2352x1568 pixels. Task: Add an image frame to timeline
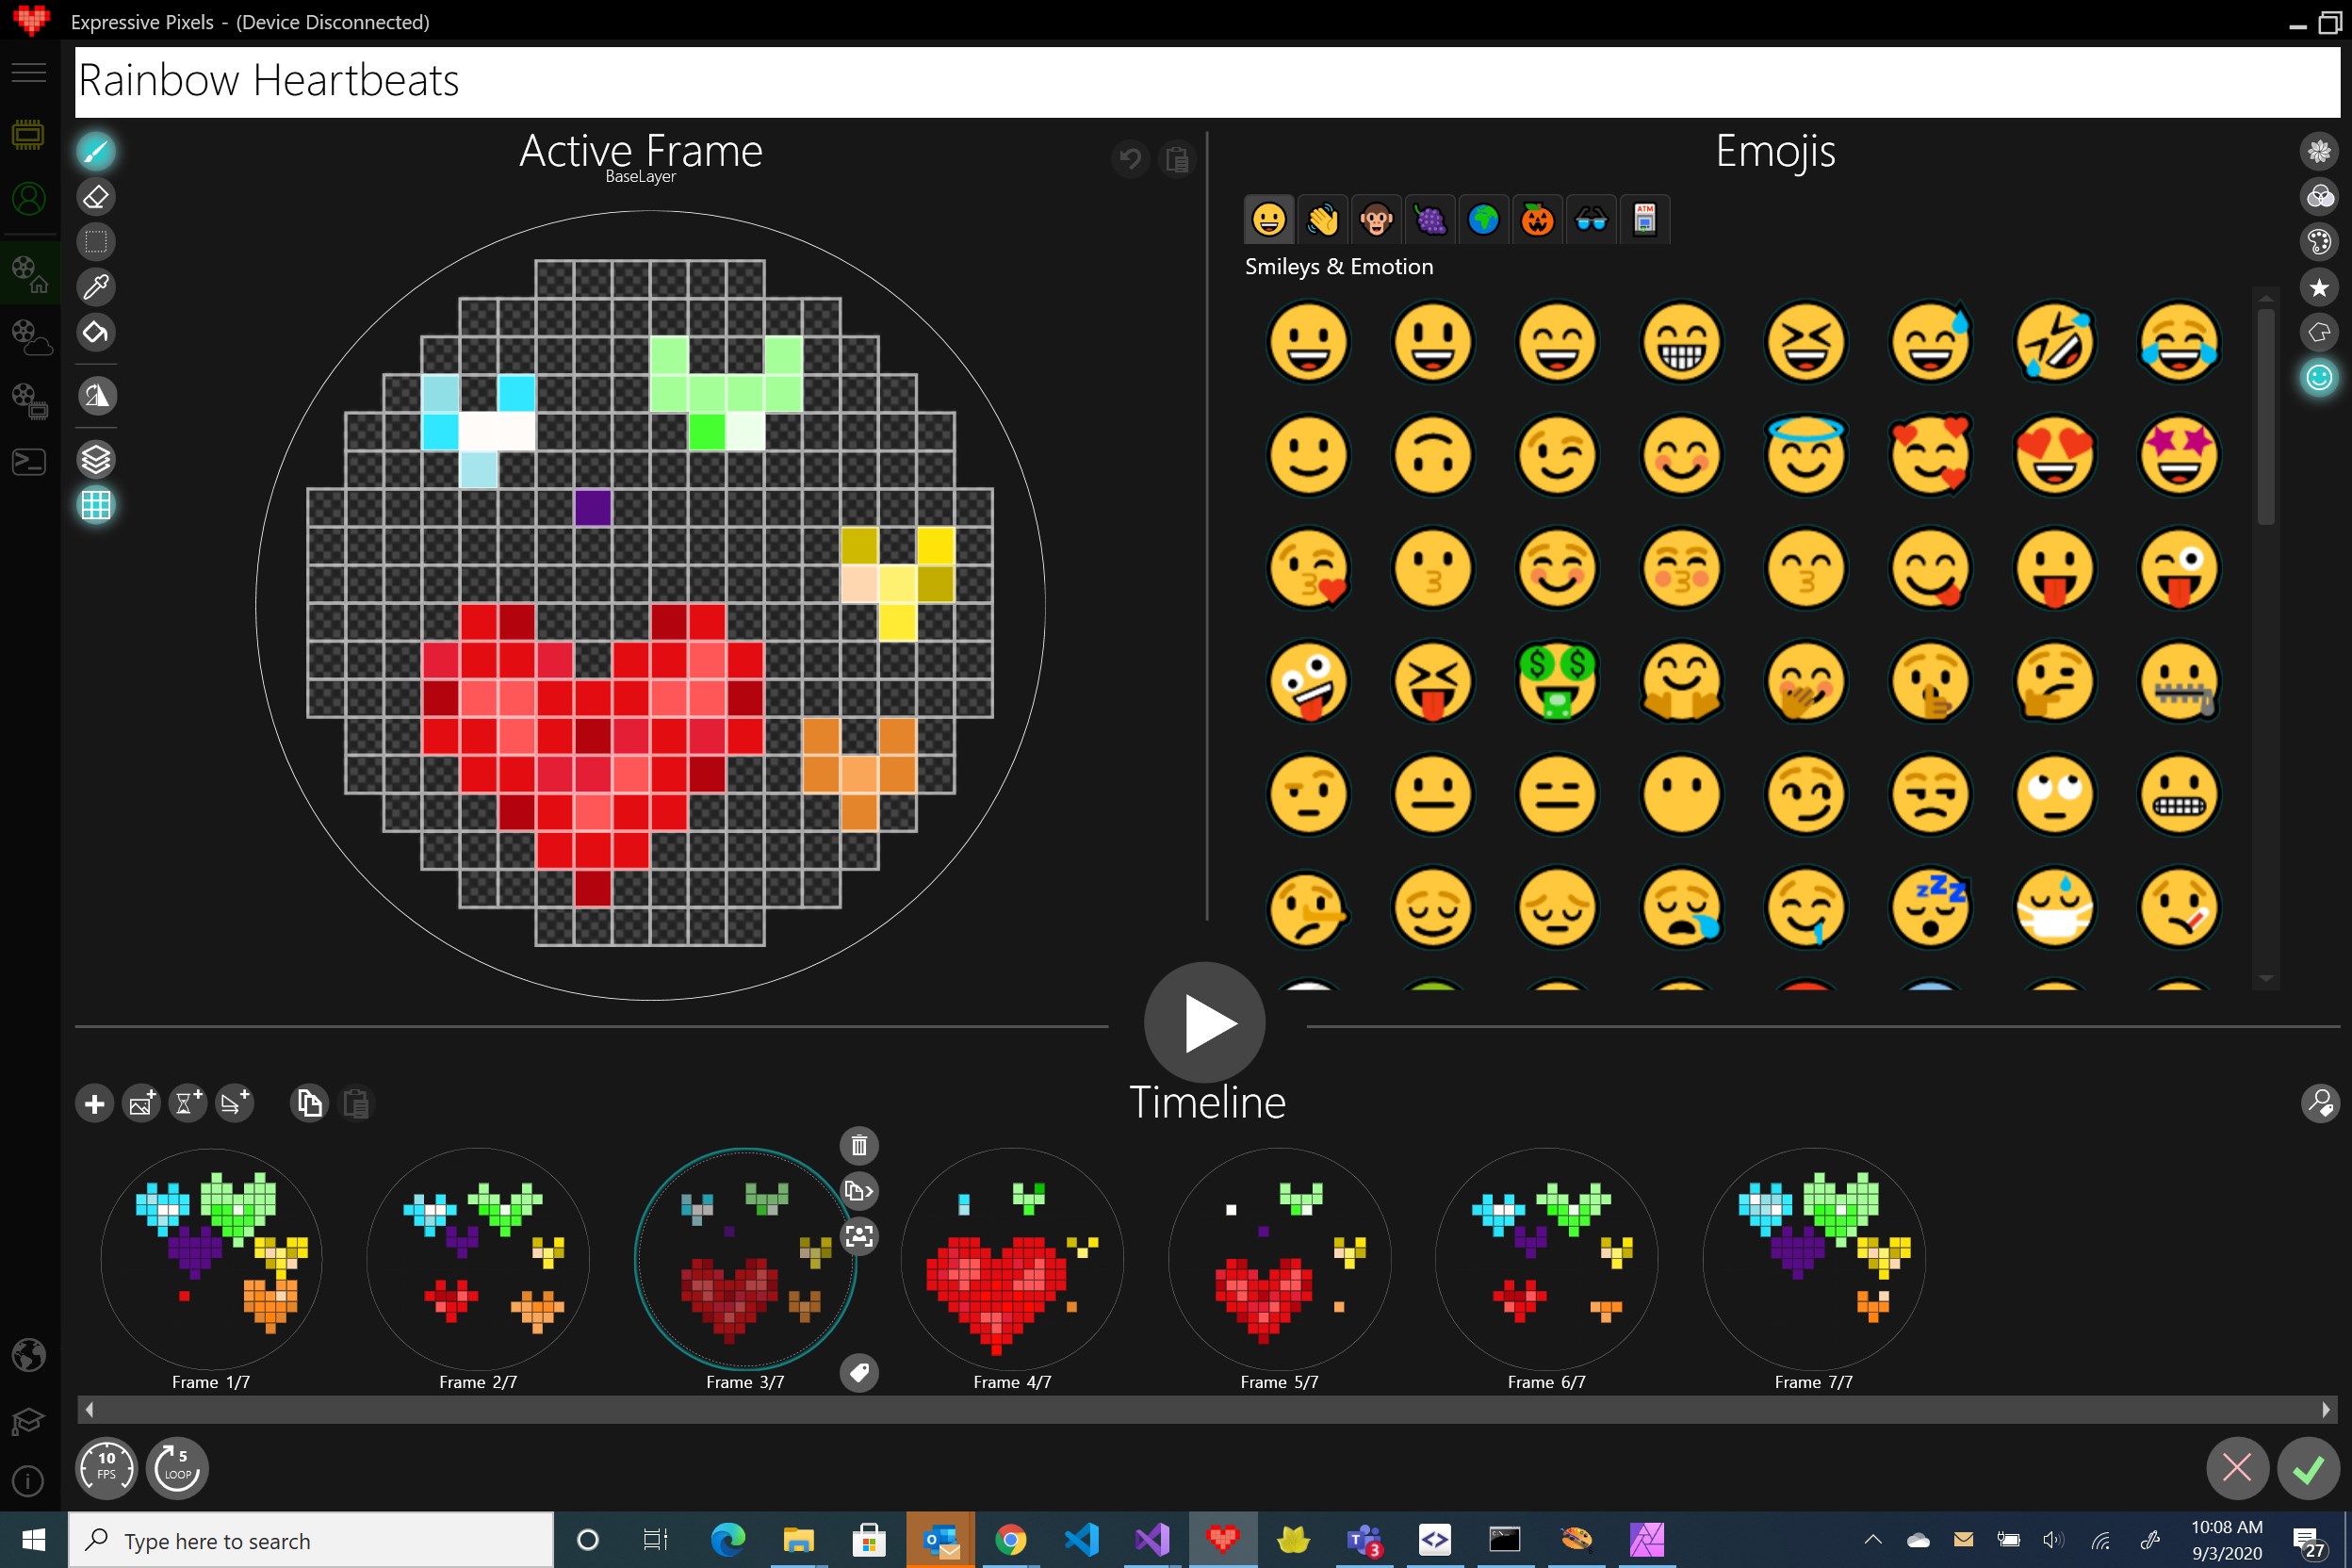[141, 1104]
